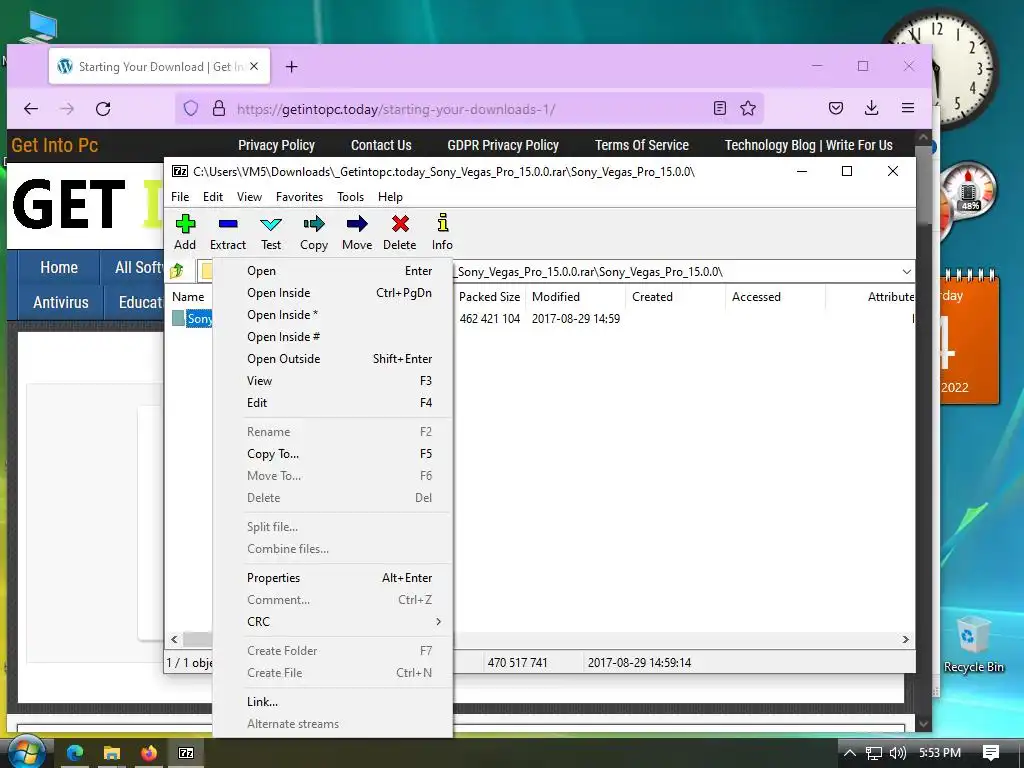Toggle Firefox reader view

719,108
